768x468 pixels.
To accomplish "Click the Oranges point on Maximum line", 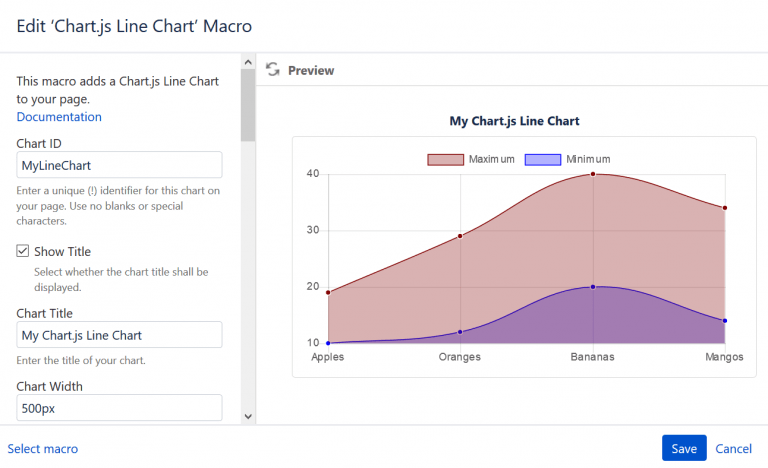I will (x=460, y=236).
